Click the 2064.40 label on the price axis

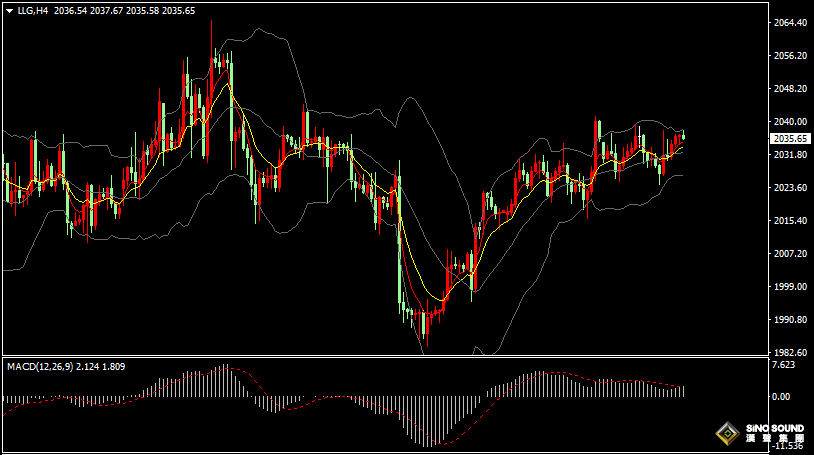click(x=790, y=23)
